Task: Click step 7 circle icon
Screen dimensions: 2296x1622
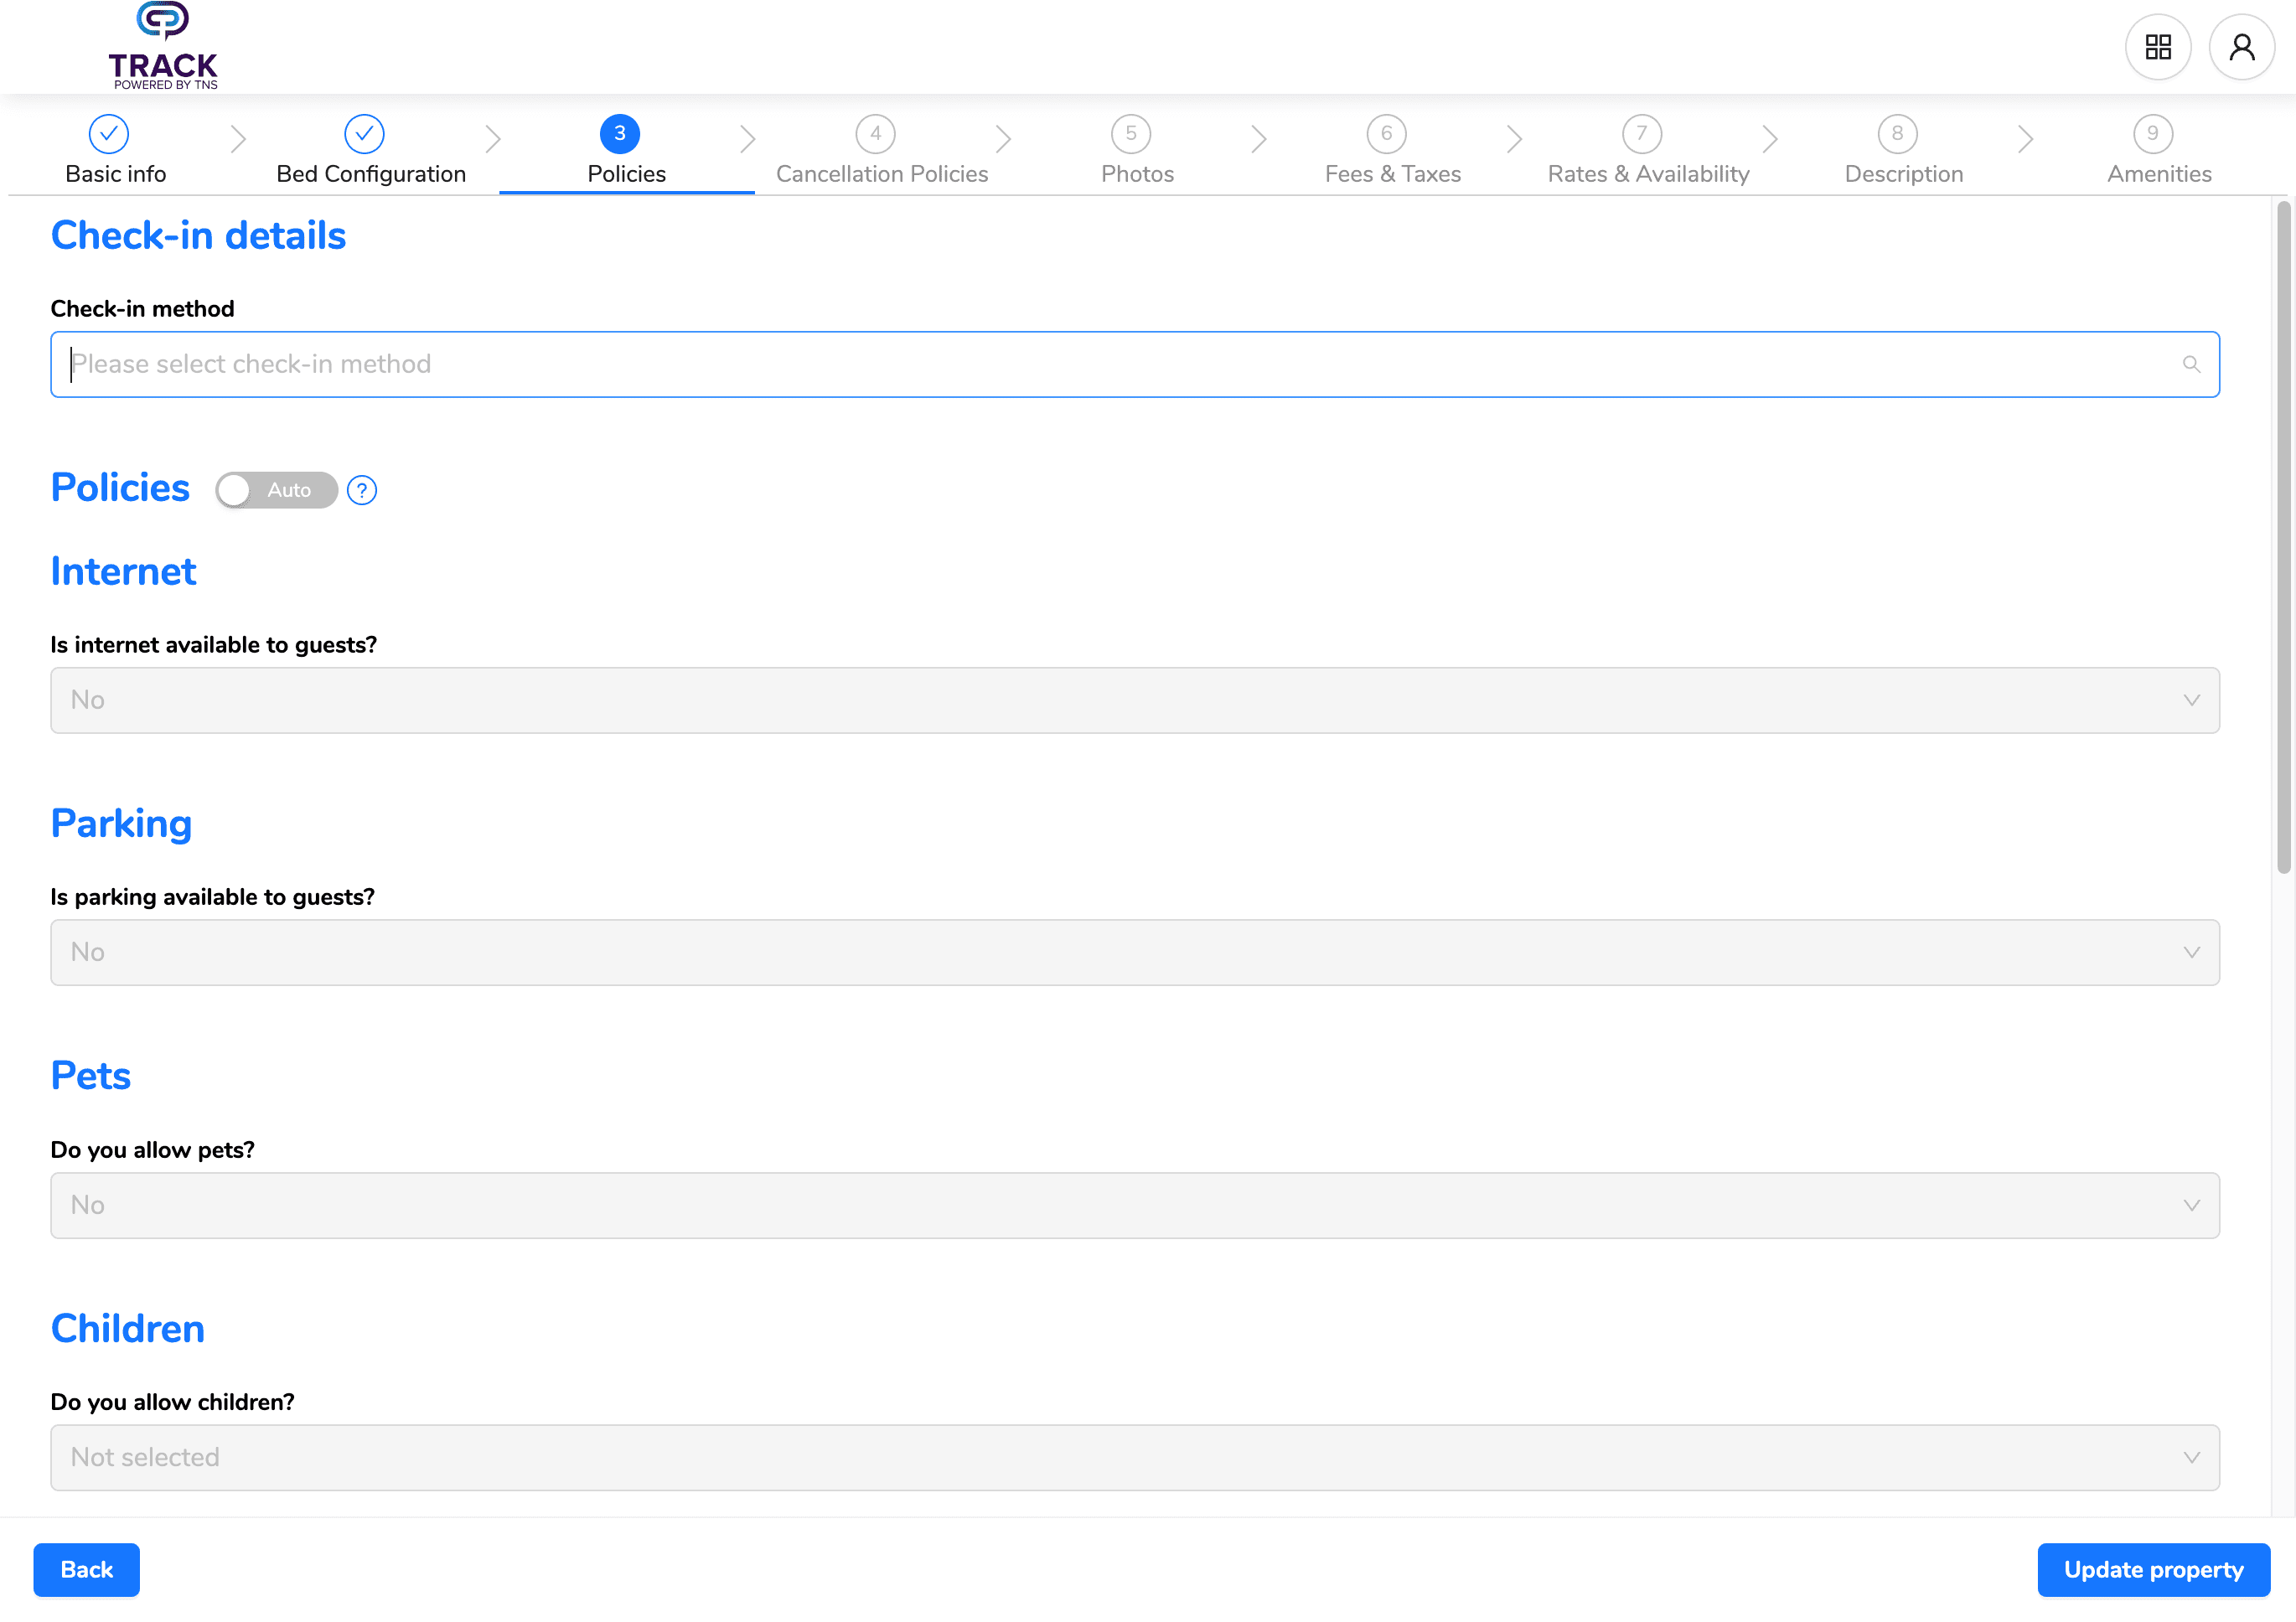Action: (1642, 133)
